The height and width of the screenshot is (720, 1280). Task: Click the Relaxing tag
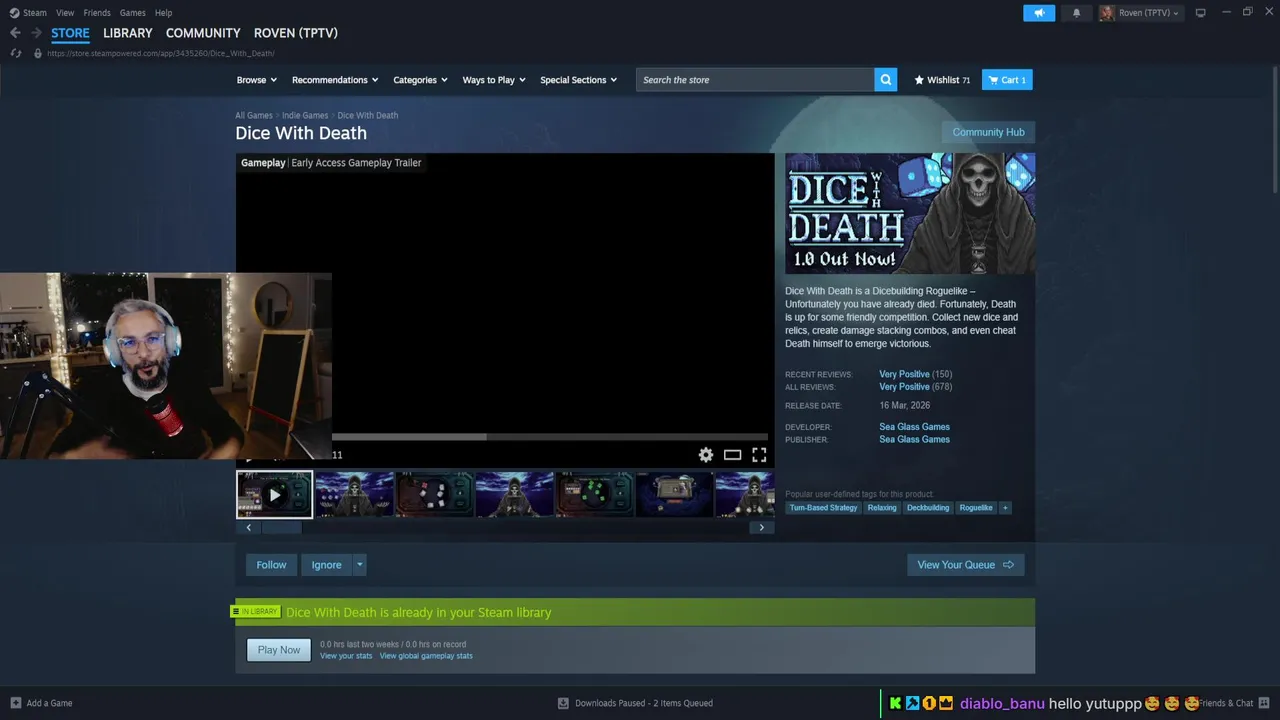(882, 508)
